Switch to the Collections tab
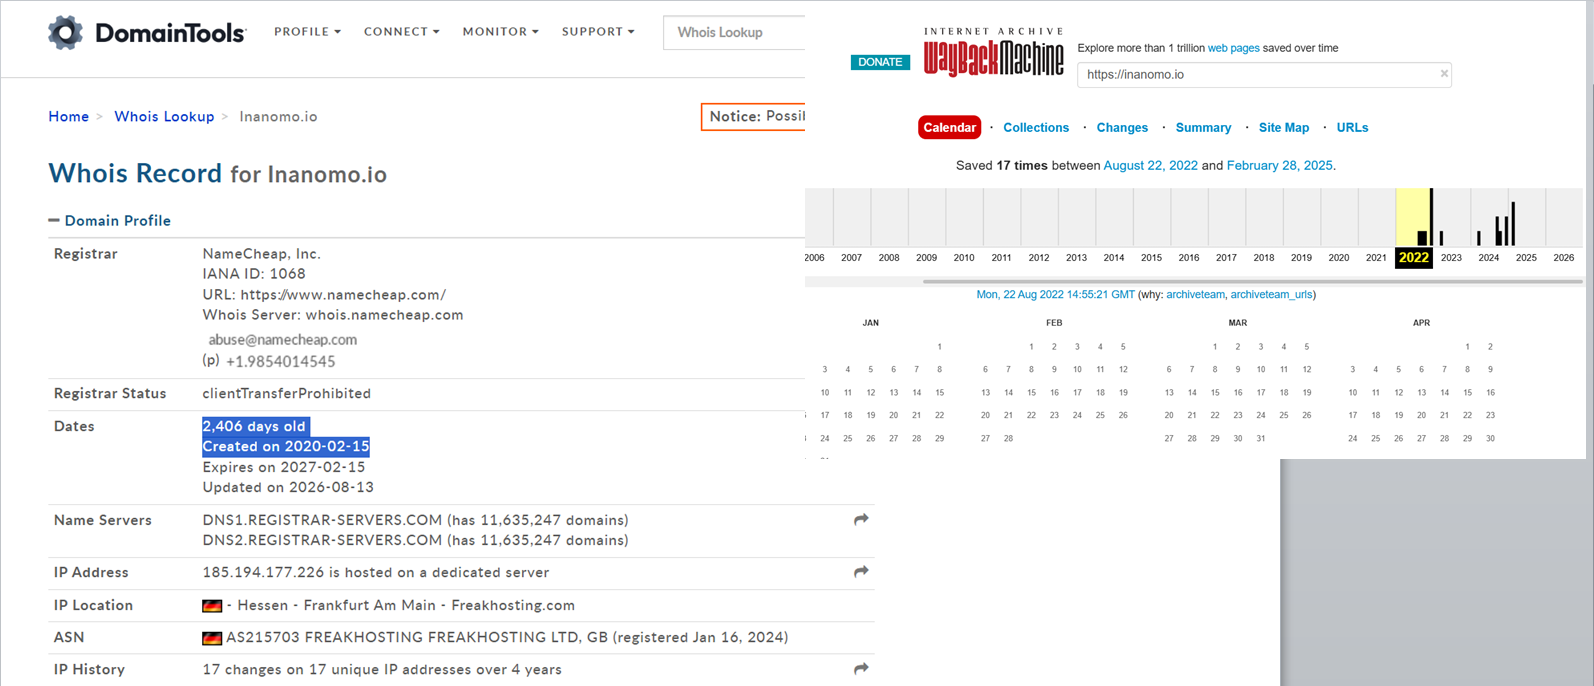 1036,128
